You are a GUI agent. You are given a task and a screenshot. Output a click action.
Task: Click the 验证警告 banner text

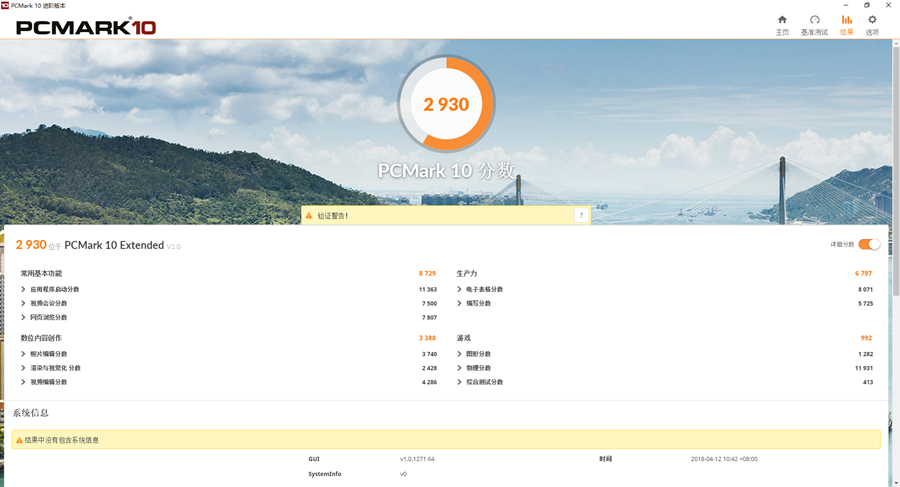tap(333, 215)
